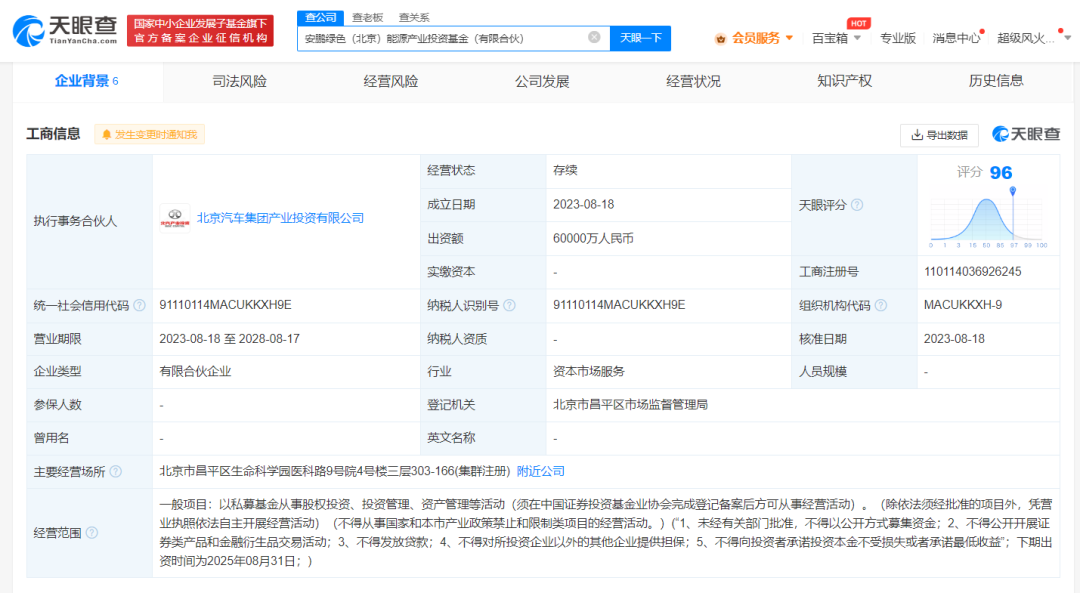
Task: Open 北京汽车集团产业投资有限公司 link
Action: [x=280, y=218]
